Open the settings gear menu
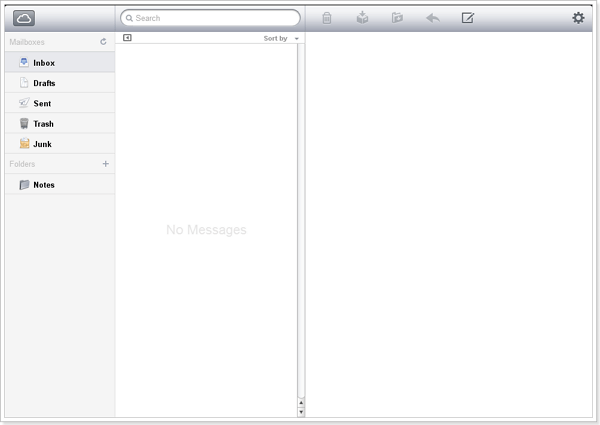The image size is (600, 425). (578, 18)
